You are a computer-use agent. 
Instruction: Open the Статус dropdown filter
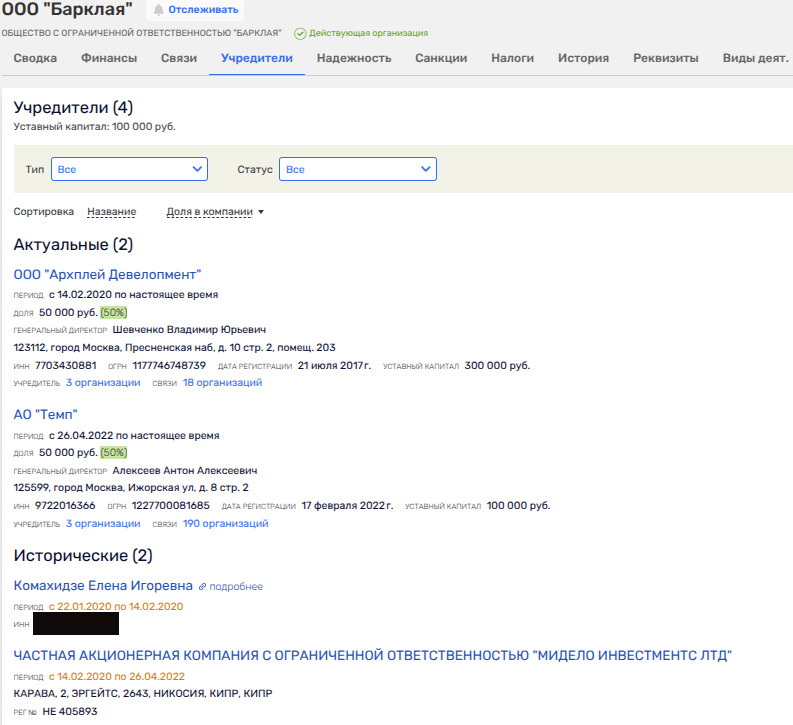[357, 170]
